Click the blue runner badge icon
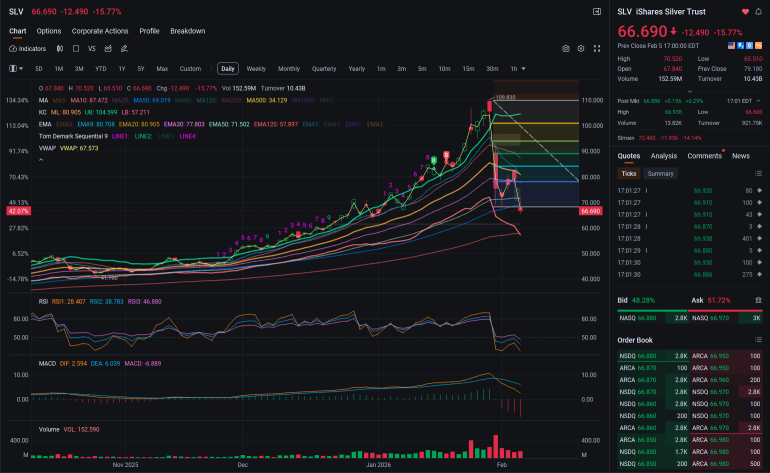The width and height of the screenshot is (770, 473). pos(741,45)
